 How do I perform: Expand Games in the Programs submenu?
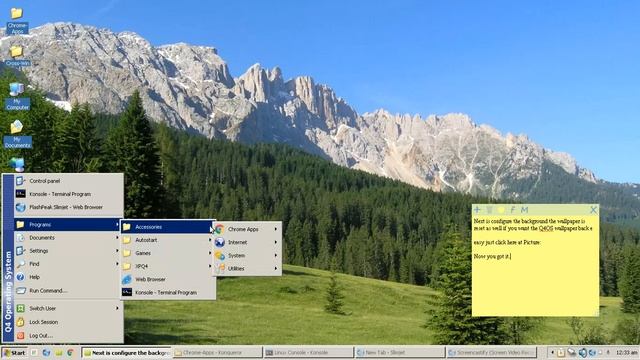[168, 253]
